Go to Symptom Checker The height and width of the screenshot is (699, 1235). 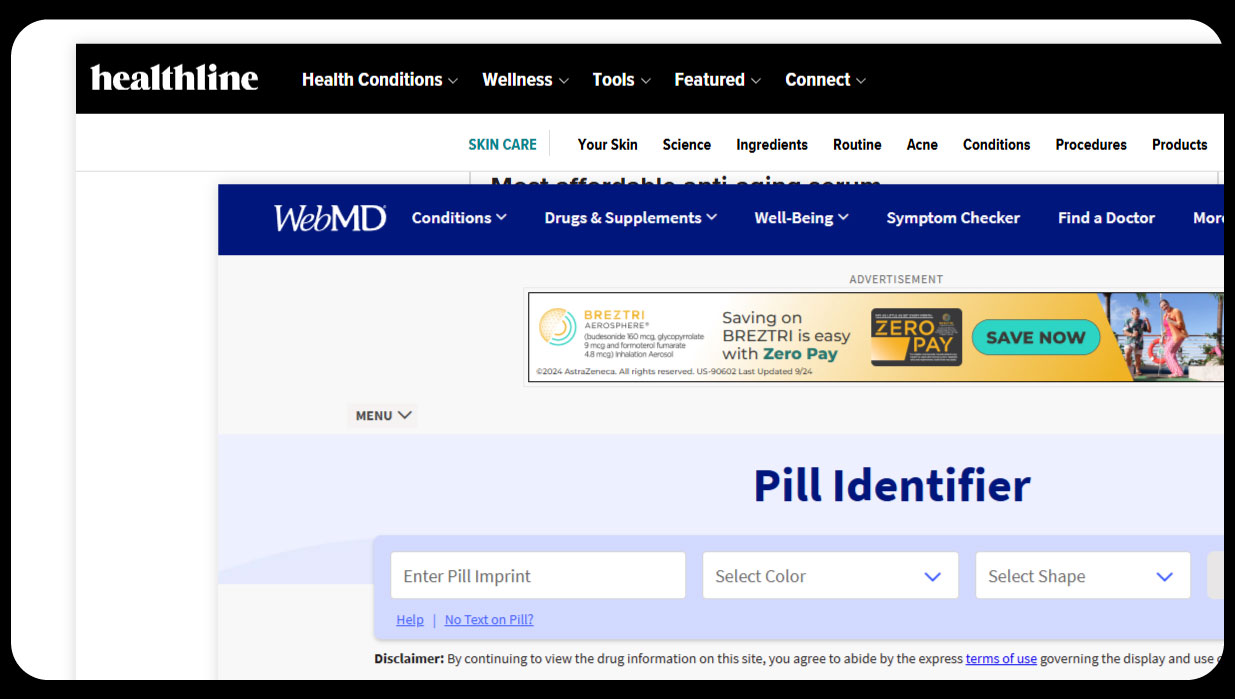click(x=953, y=218)
